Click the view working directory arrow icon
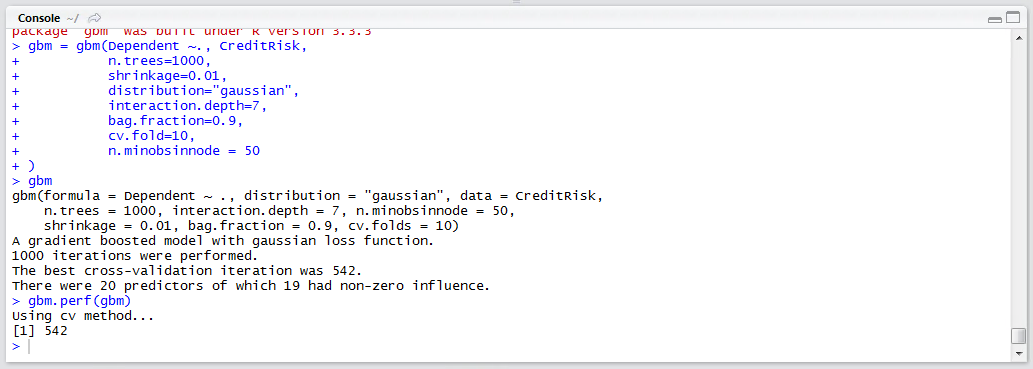This screenshot has width=1033, height=369. point(94,18)
